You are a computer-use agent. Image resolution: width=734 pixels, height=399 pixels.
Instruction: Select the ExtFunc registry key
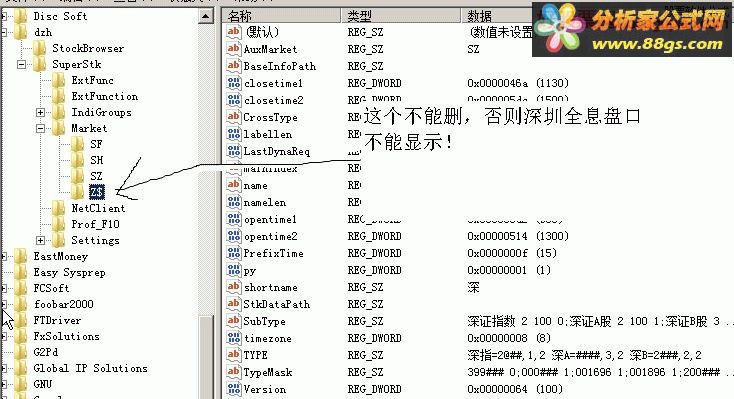92,80
